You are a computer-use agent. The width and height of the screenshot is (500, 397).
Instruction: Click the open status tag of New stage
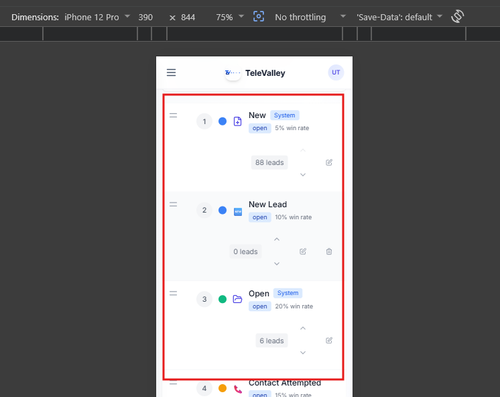[260, 128]
